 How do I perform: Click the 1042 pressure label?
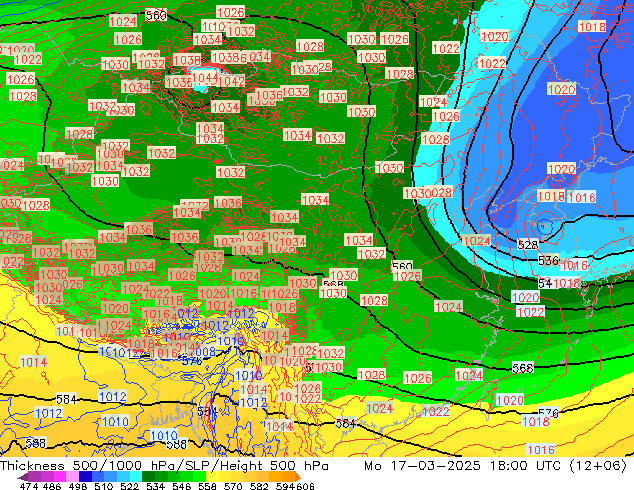[x=232, y=81]
